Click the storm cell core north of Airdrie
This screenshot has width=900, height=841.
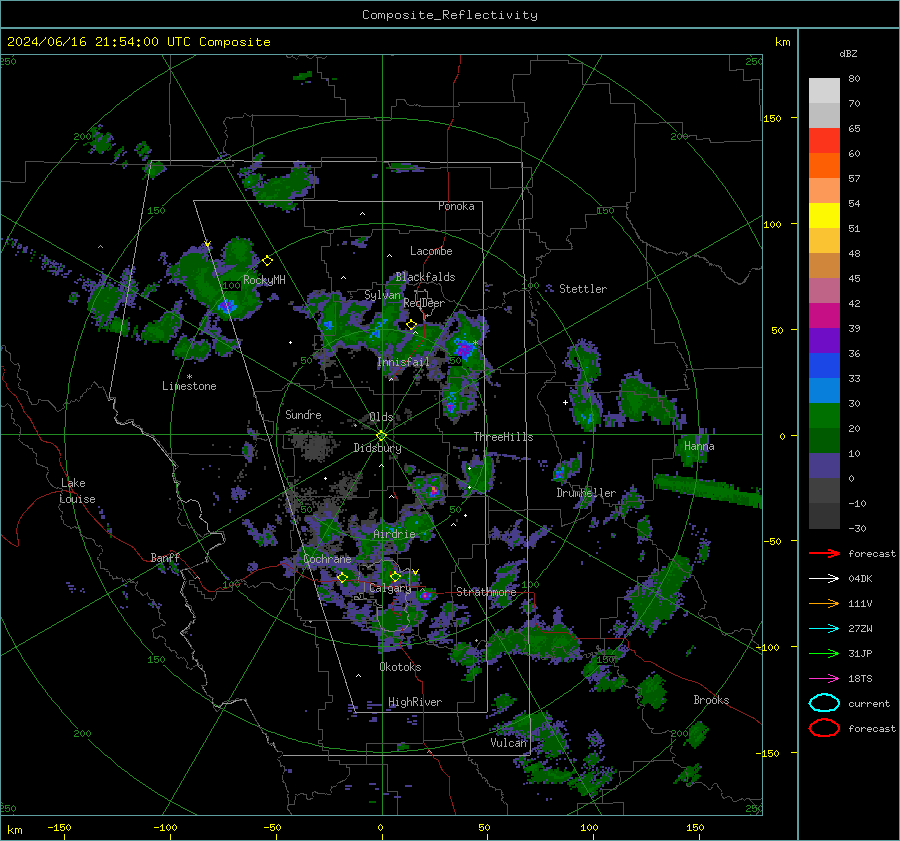tap(434, 491)
